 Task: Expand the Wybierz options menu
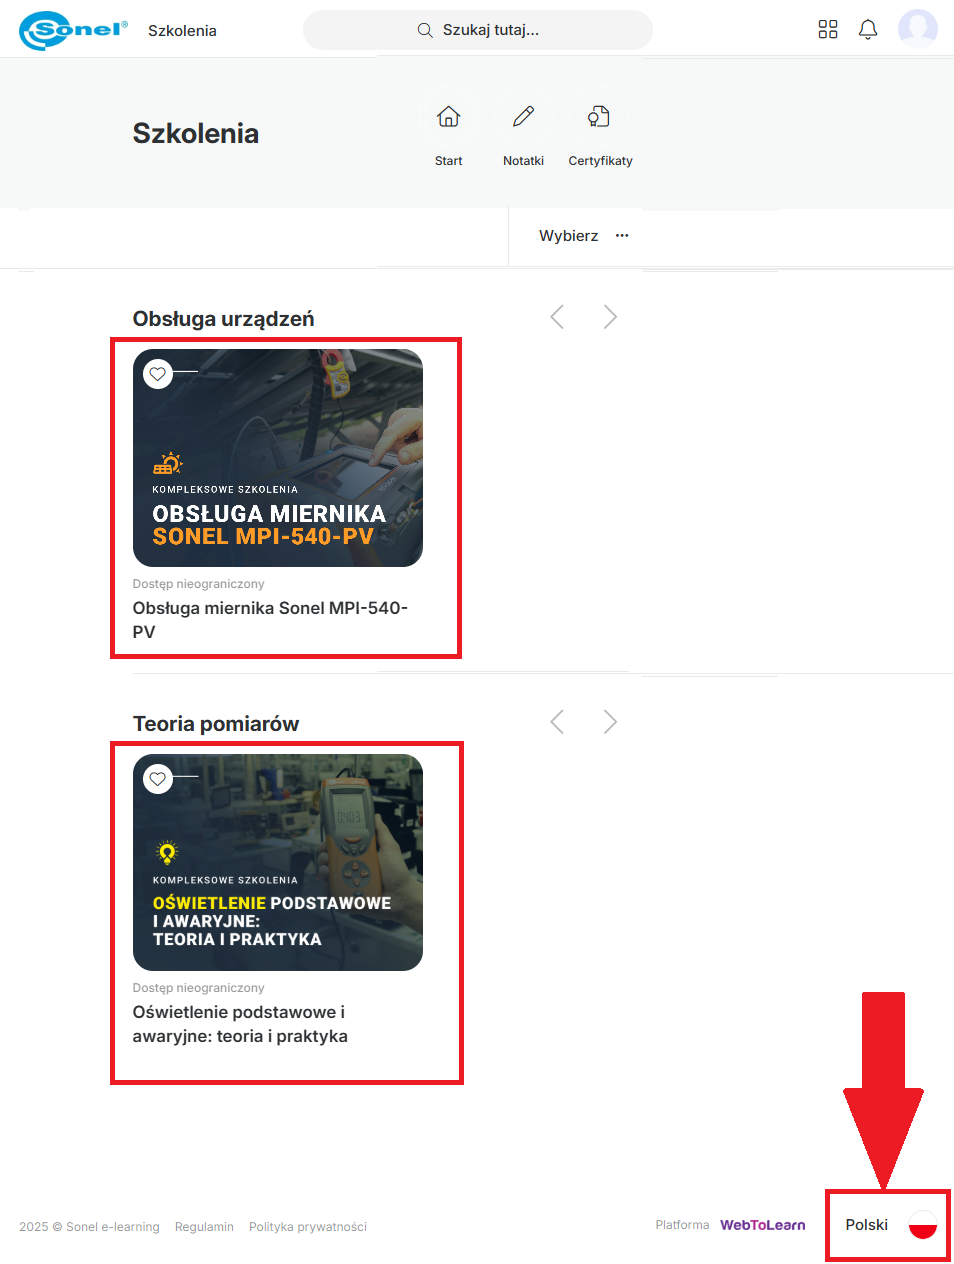(622, 236)
